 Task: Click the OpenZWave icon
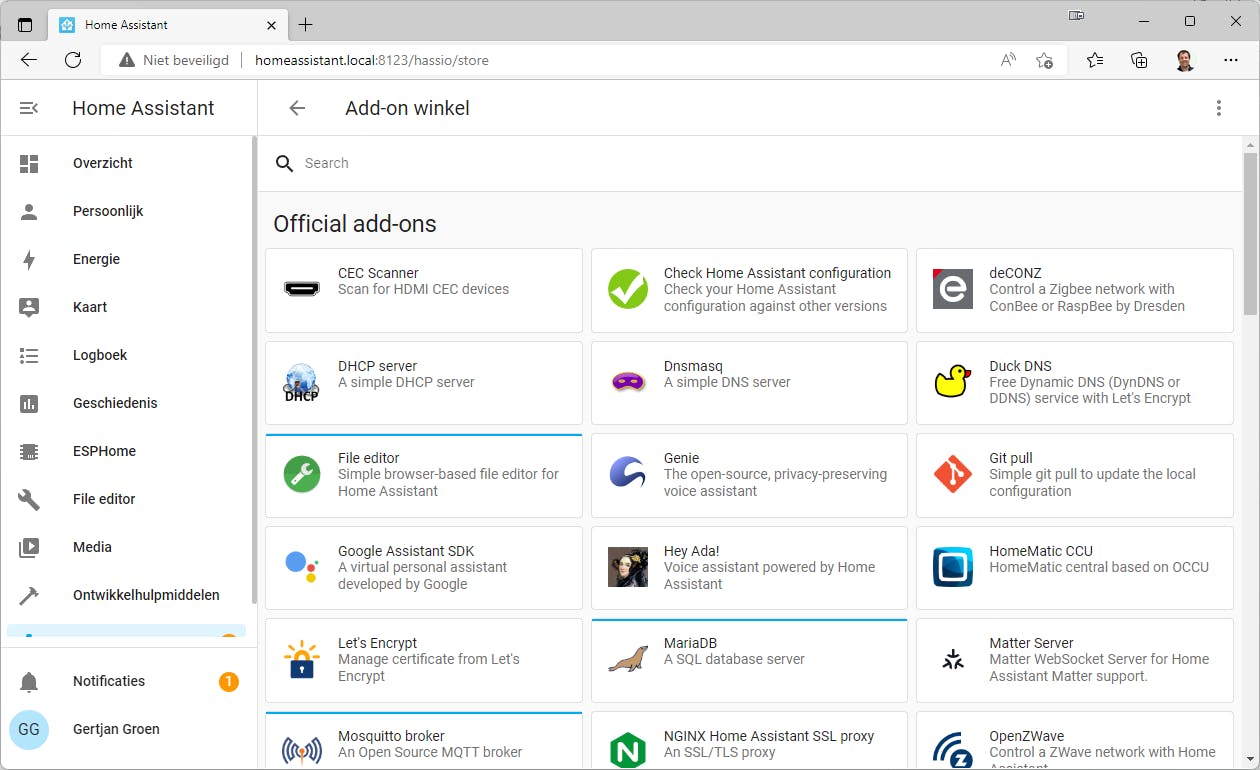click(953, 750)
